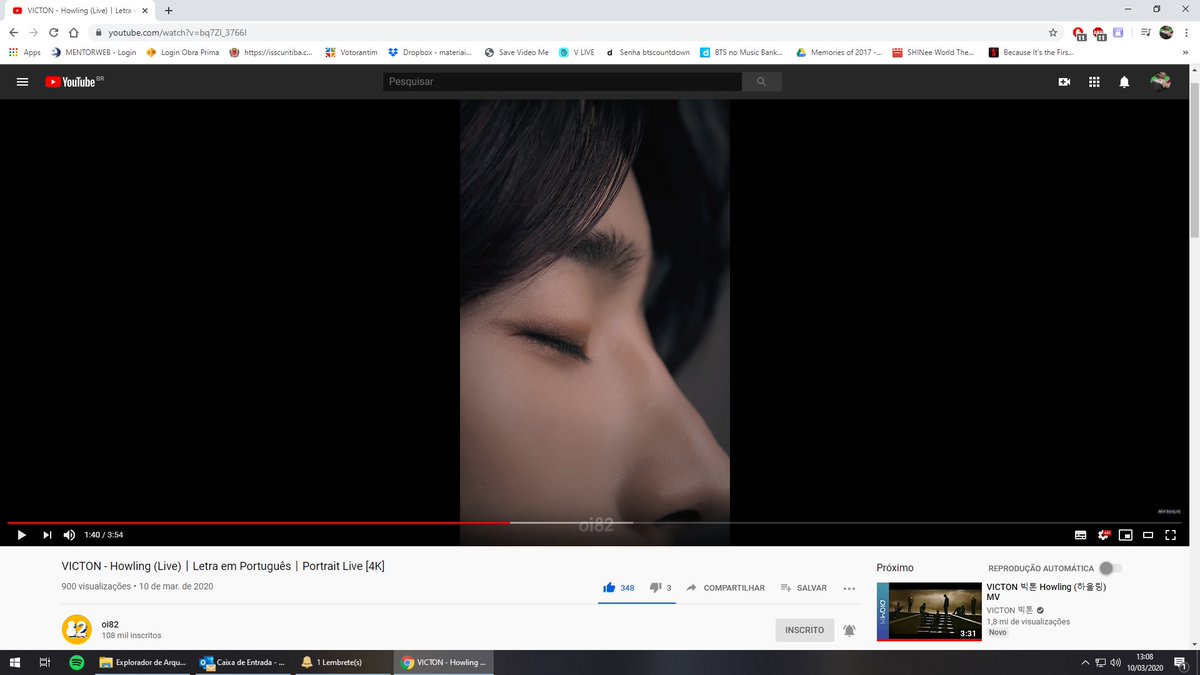Open the Windows Start menu

[15, 662]
